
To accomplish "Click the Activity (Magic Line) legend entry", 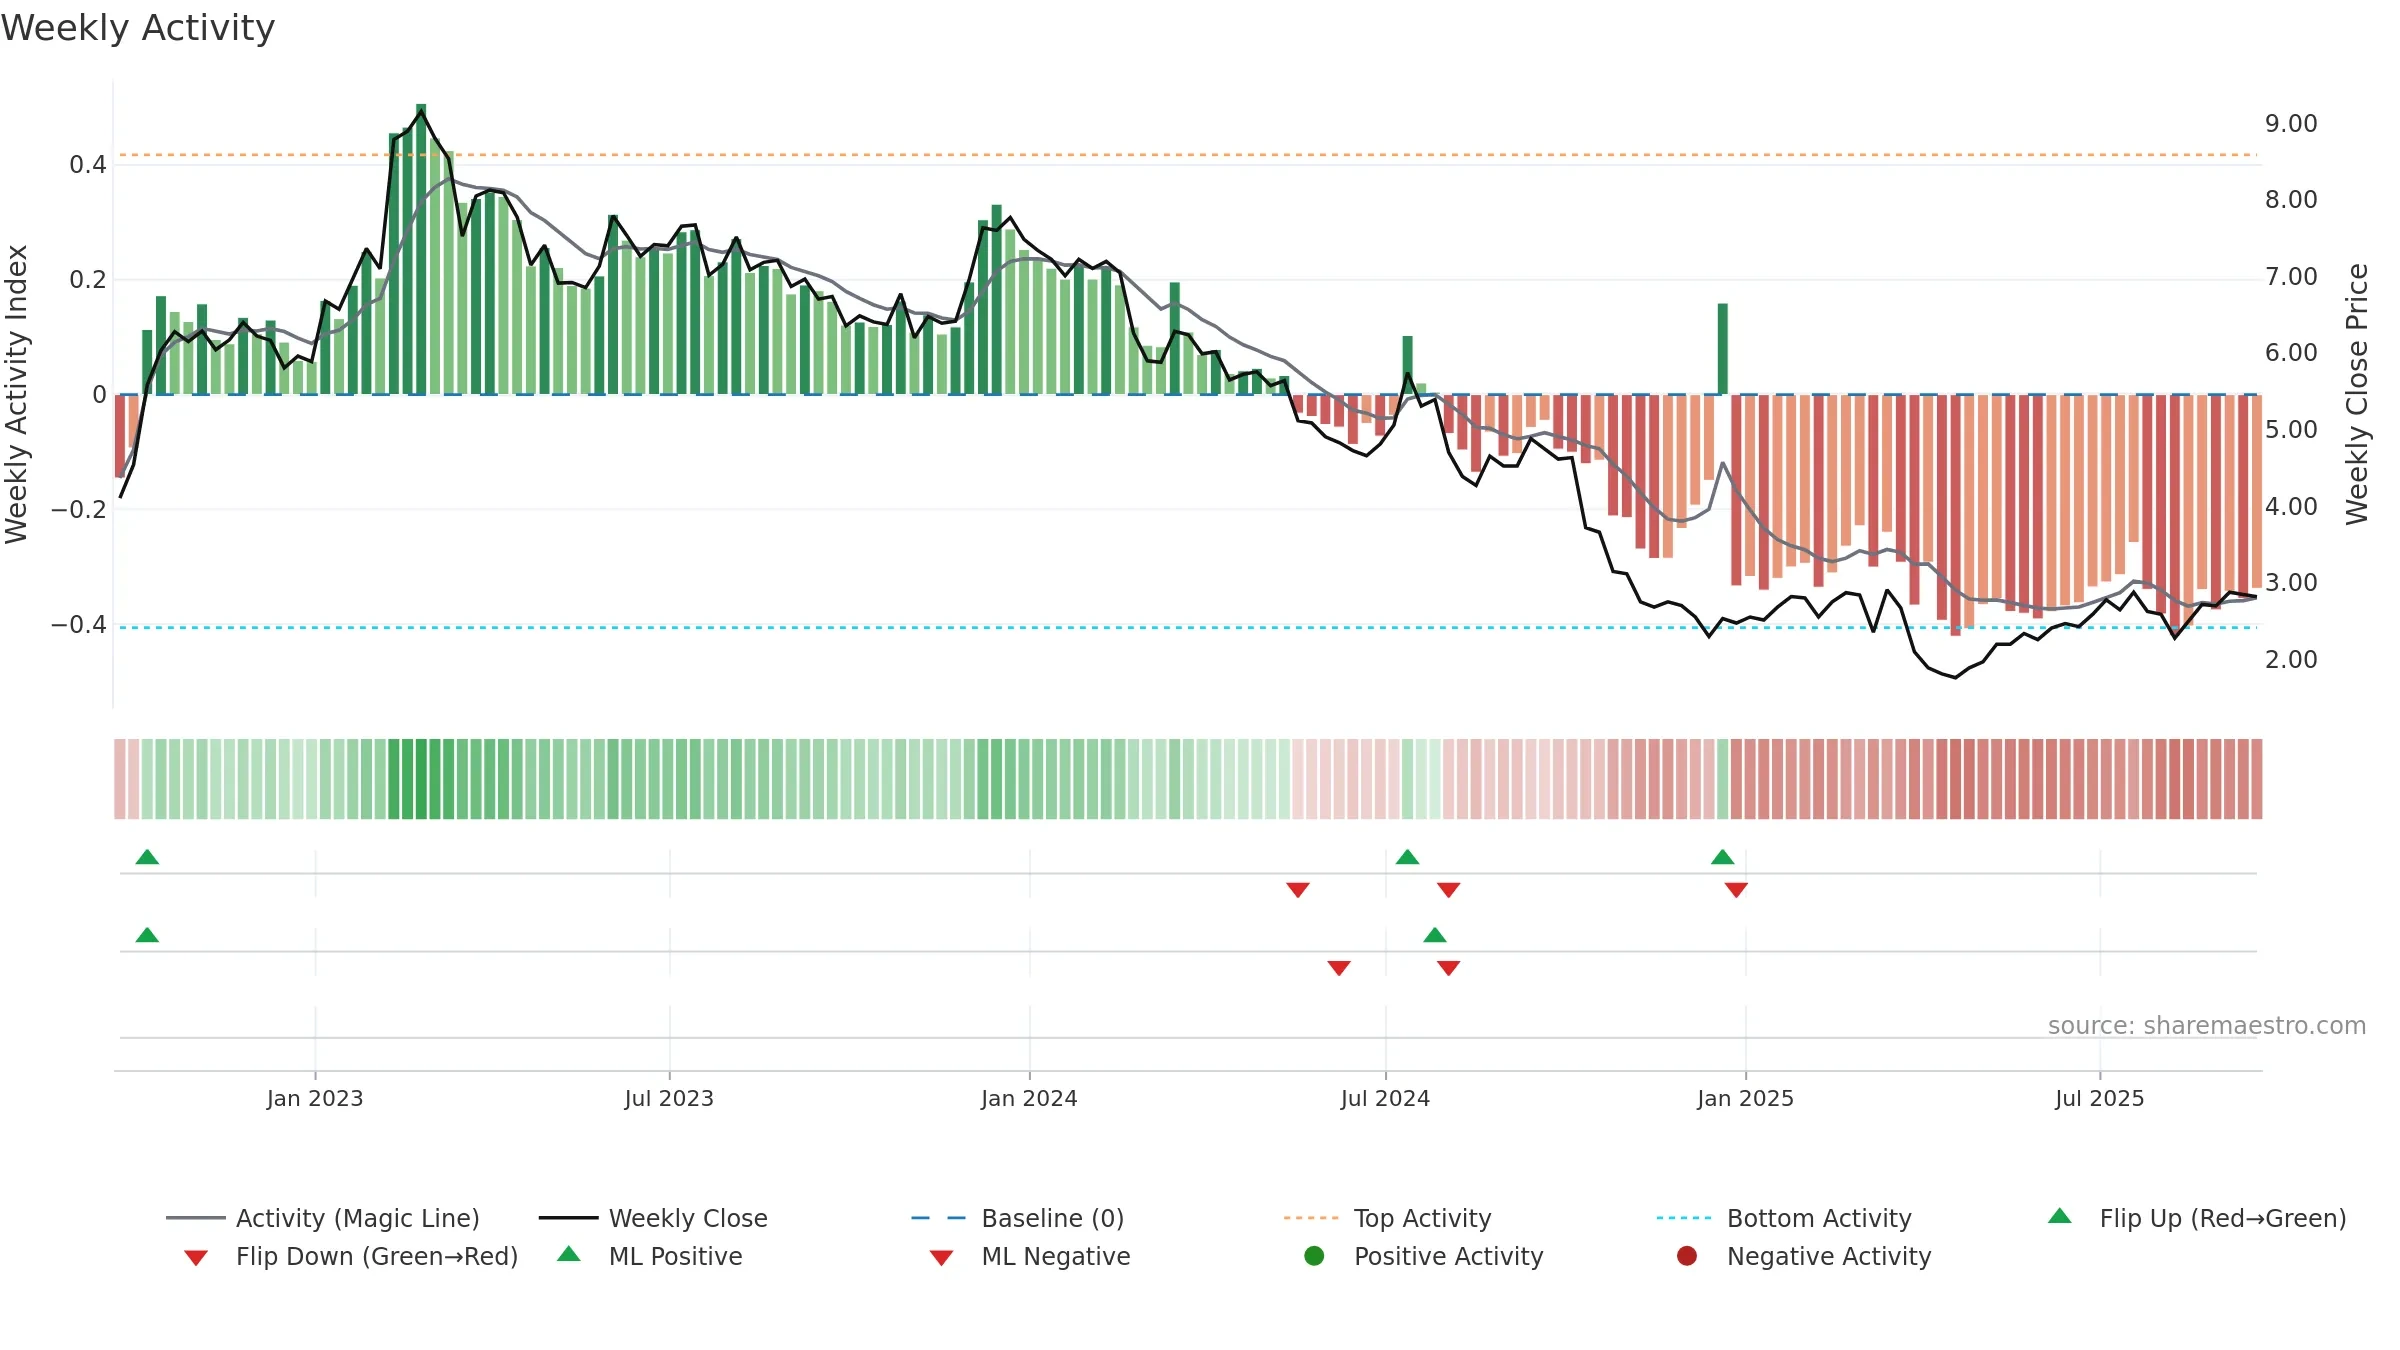I will point(323,1218).
